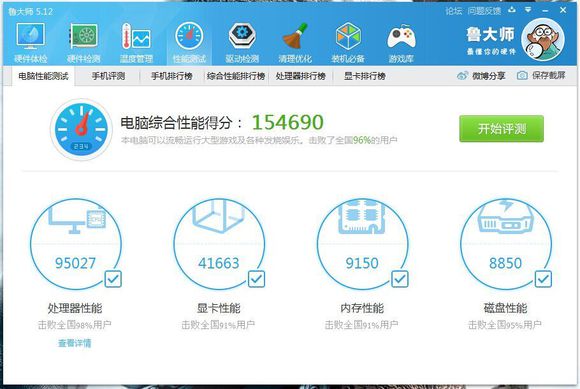Image resolution: width=580 pixels, height=389 pixels.
Task: Switch to 显卡排行榜 tab
Action: pos(365,76)
